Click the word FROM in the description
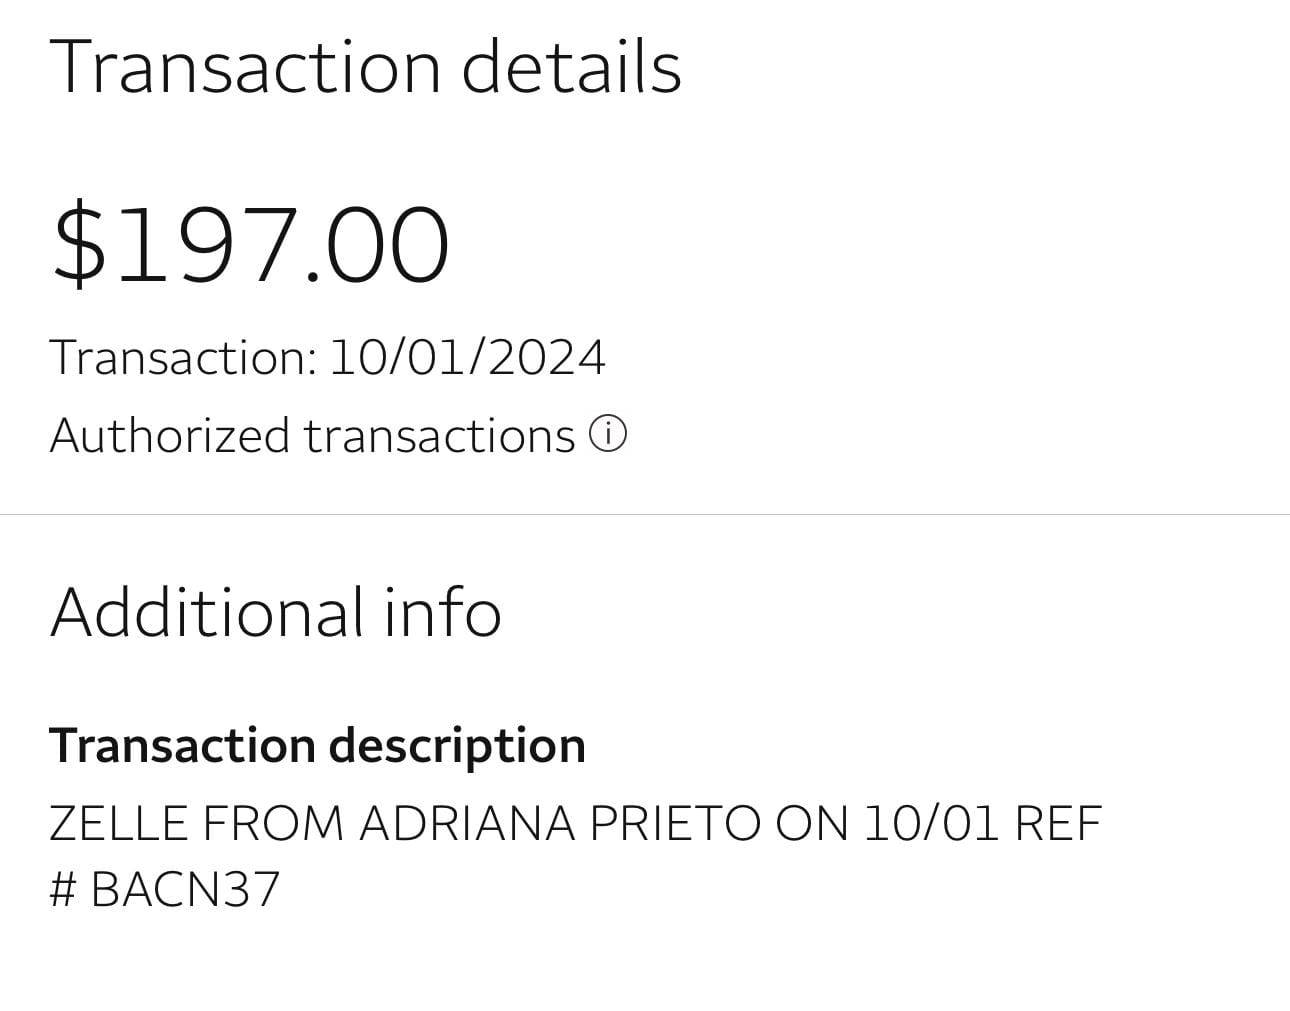This screenshot has width=1290, height=1011. pyautogui.click(x=272, y=824)
